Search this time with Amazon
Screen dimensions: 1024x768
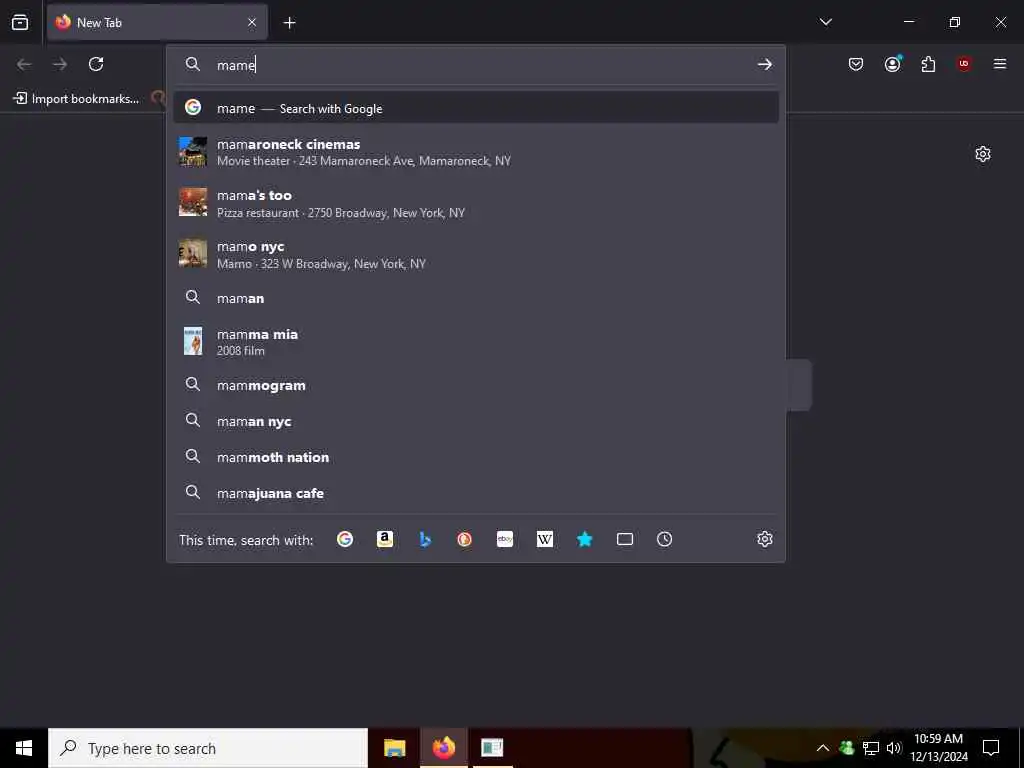pyautogui.click(x=385, y=539)
